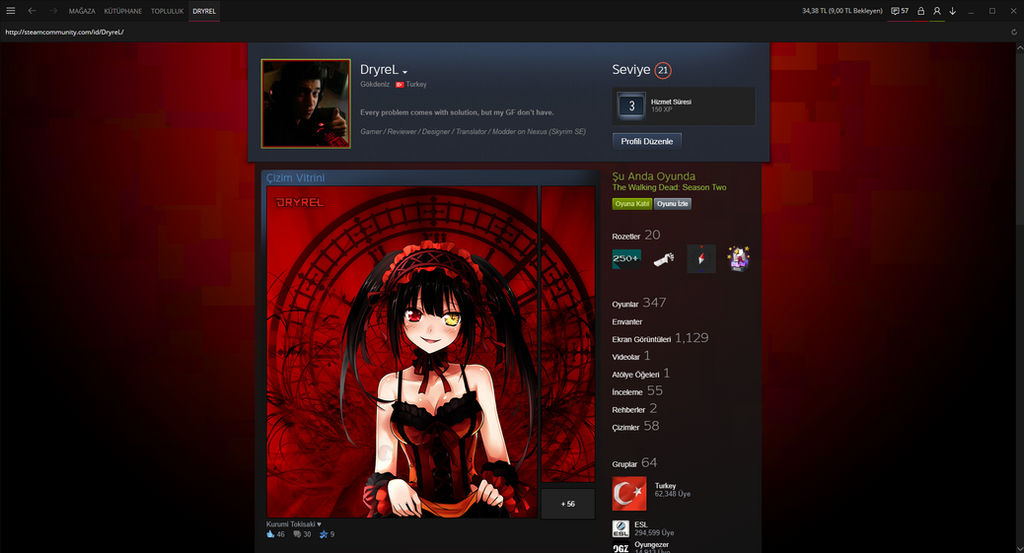Click the + 56 more artworks tile
The image size is (1024, 553).
point(568,504)
